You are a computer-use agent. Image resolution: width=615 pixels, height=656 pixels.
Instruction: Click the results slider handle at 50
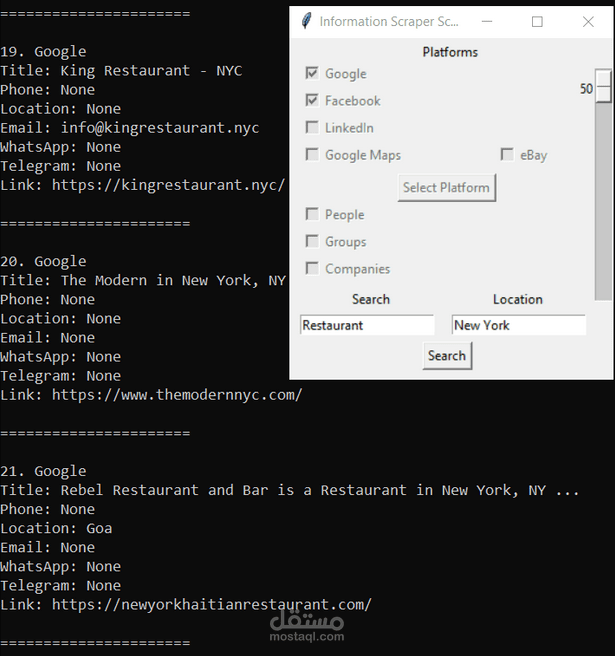click(603, 87)
